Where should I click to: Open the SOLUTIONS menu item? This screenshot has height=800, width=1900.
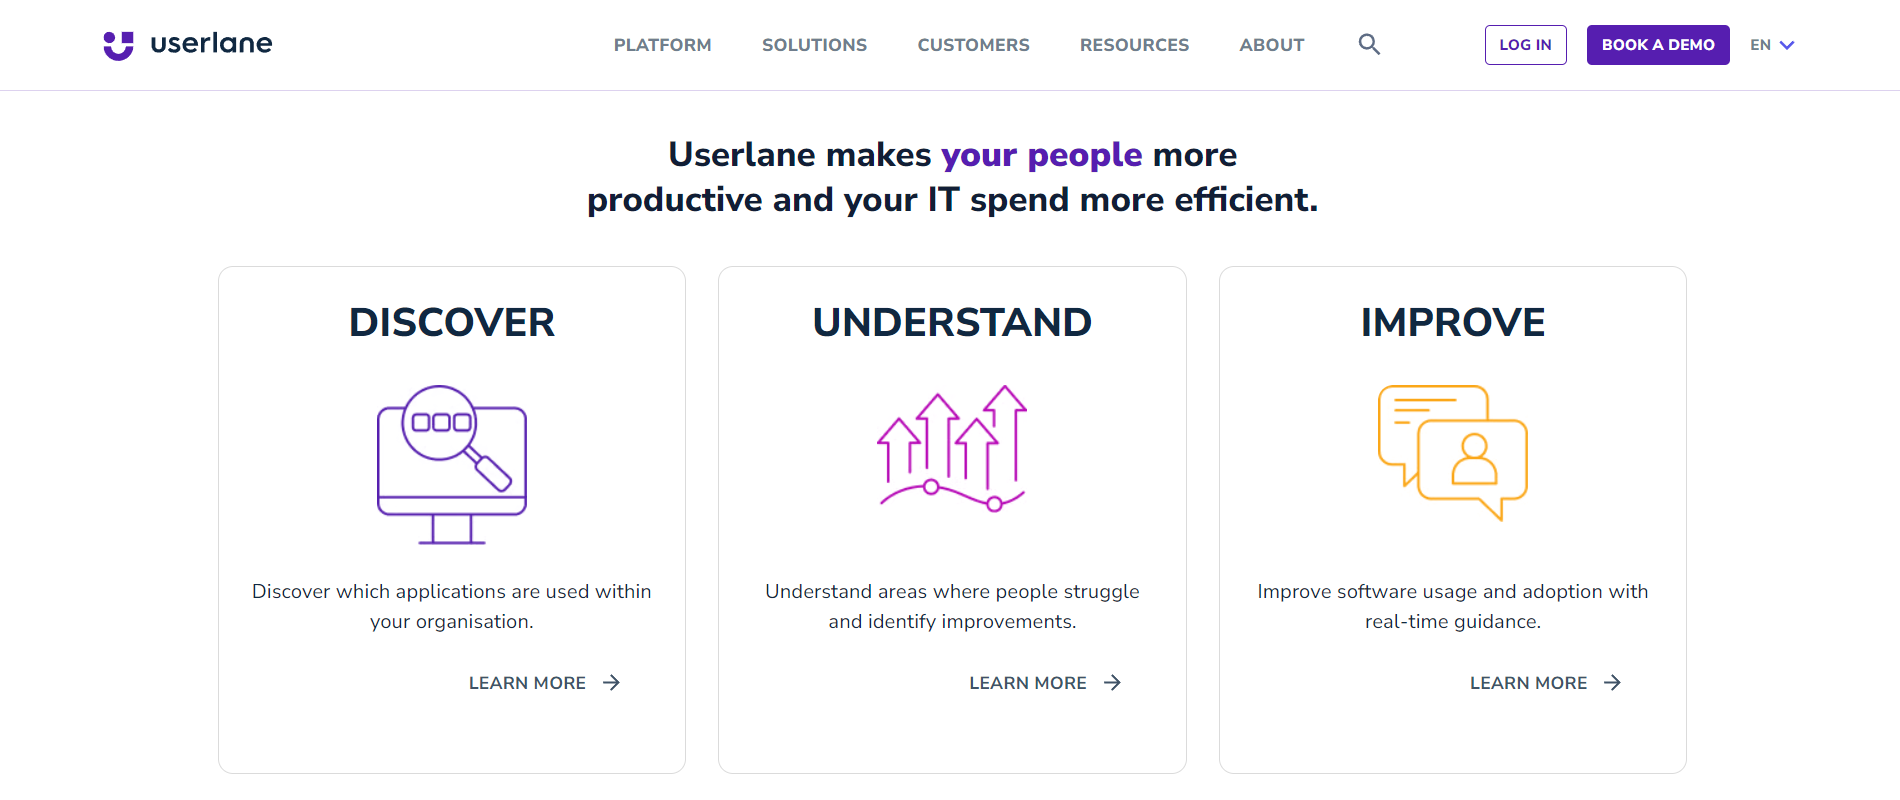(x=814, y=44)
